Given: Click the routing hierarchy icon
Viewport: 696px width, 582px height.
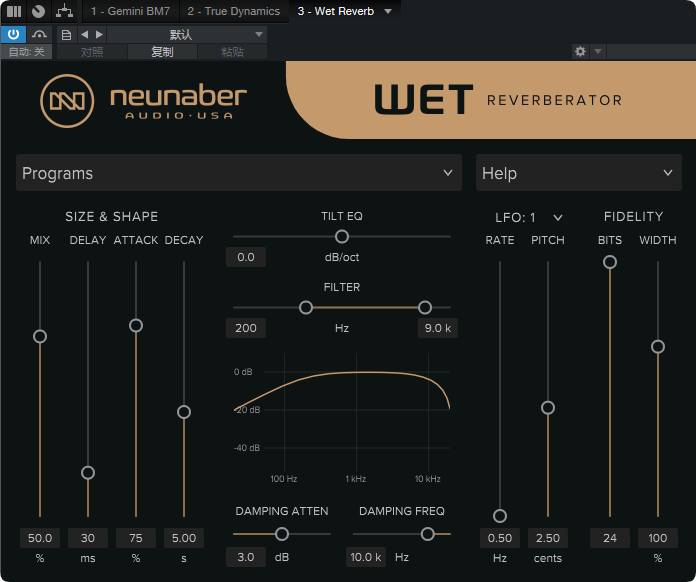Looking at the screenshot, I should click(64, 11).
